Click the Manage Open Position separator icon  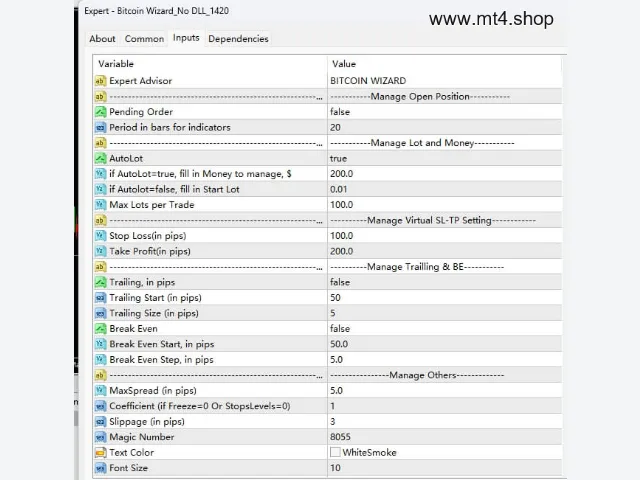pos(100,96)
